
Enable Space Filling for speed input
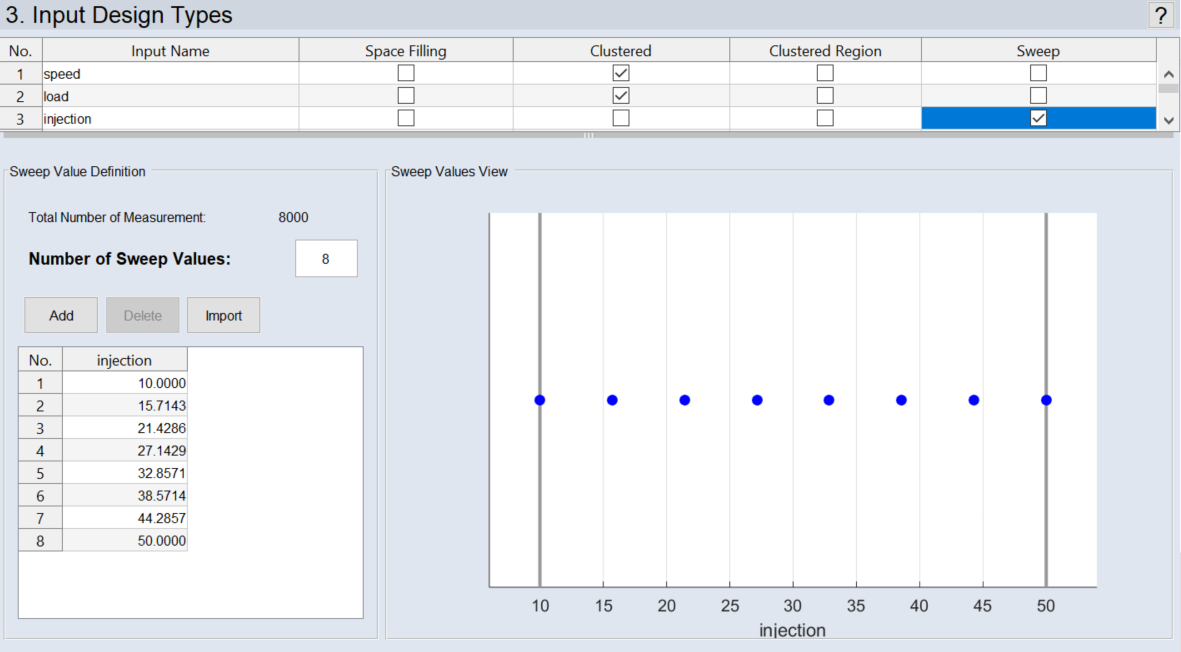coord(405,73)
